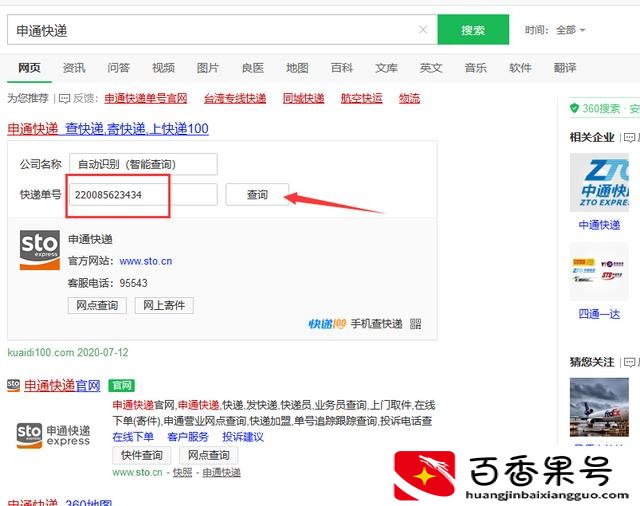Click the 快递100 logo
The height and width of the screenshot is (506, 640).
coord(327,324)
